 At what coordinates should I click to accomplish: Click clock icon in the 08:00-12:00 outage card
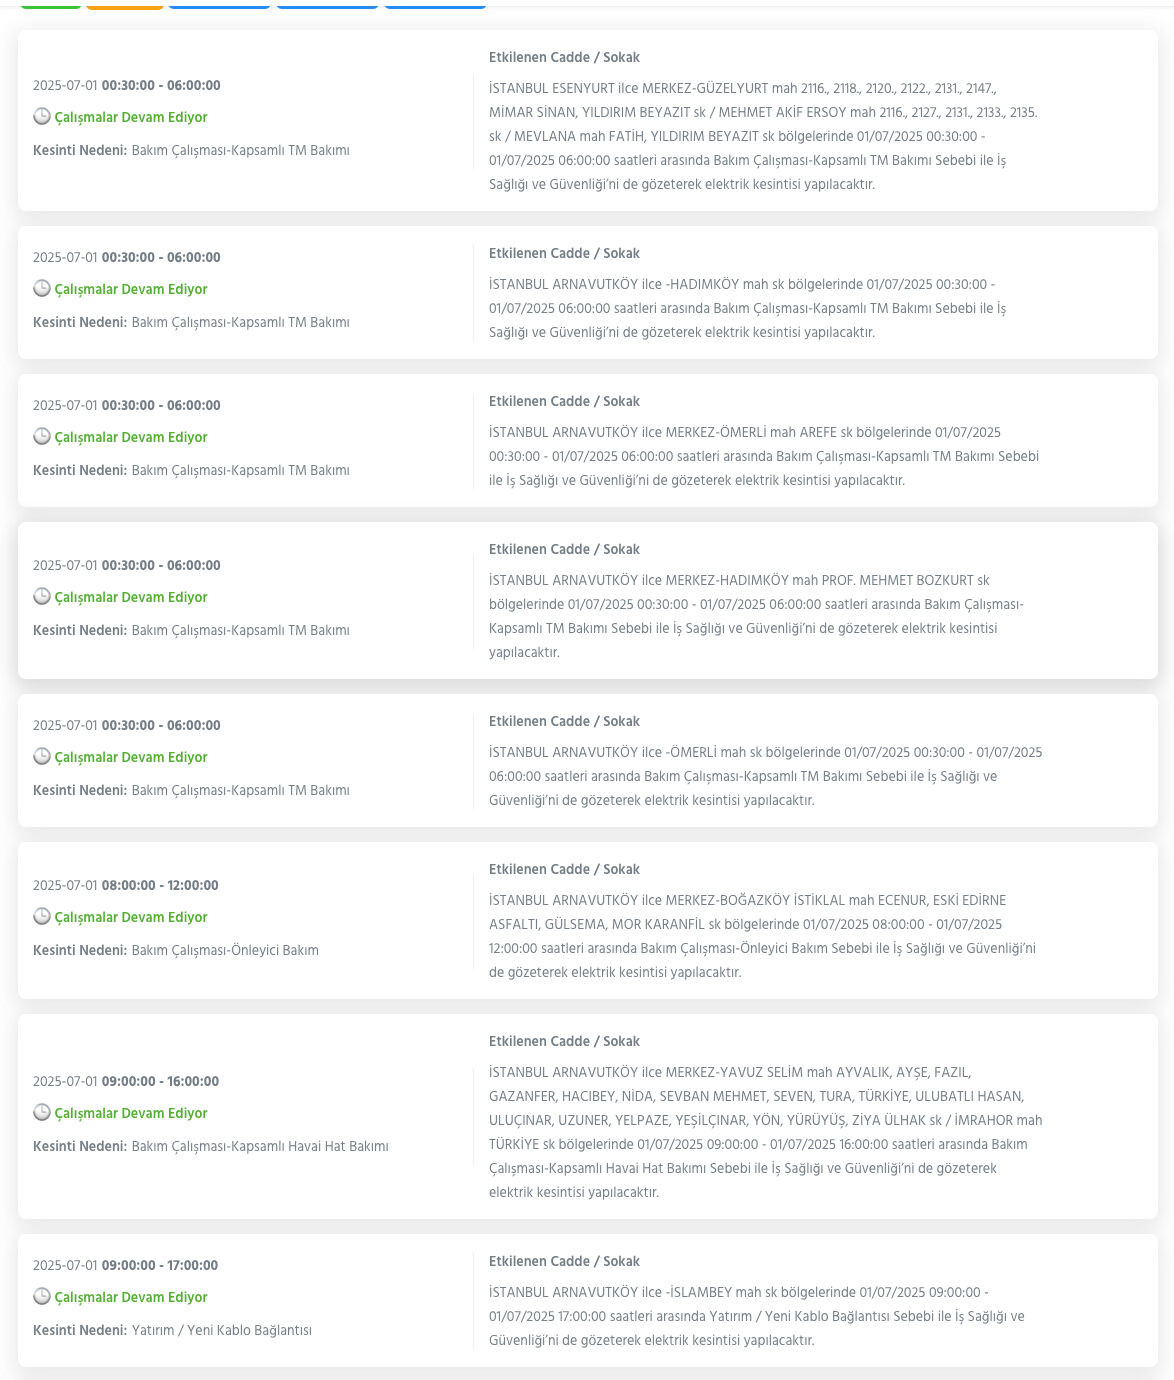(42, 916)
